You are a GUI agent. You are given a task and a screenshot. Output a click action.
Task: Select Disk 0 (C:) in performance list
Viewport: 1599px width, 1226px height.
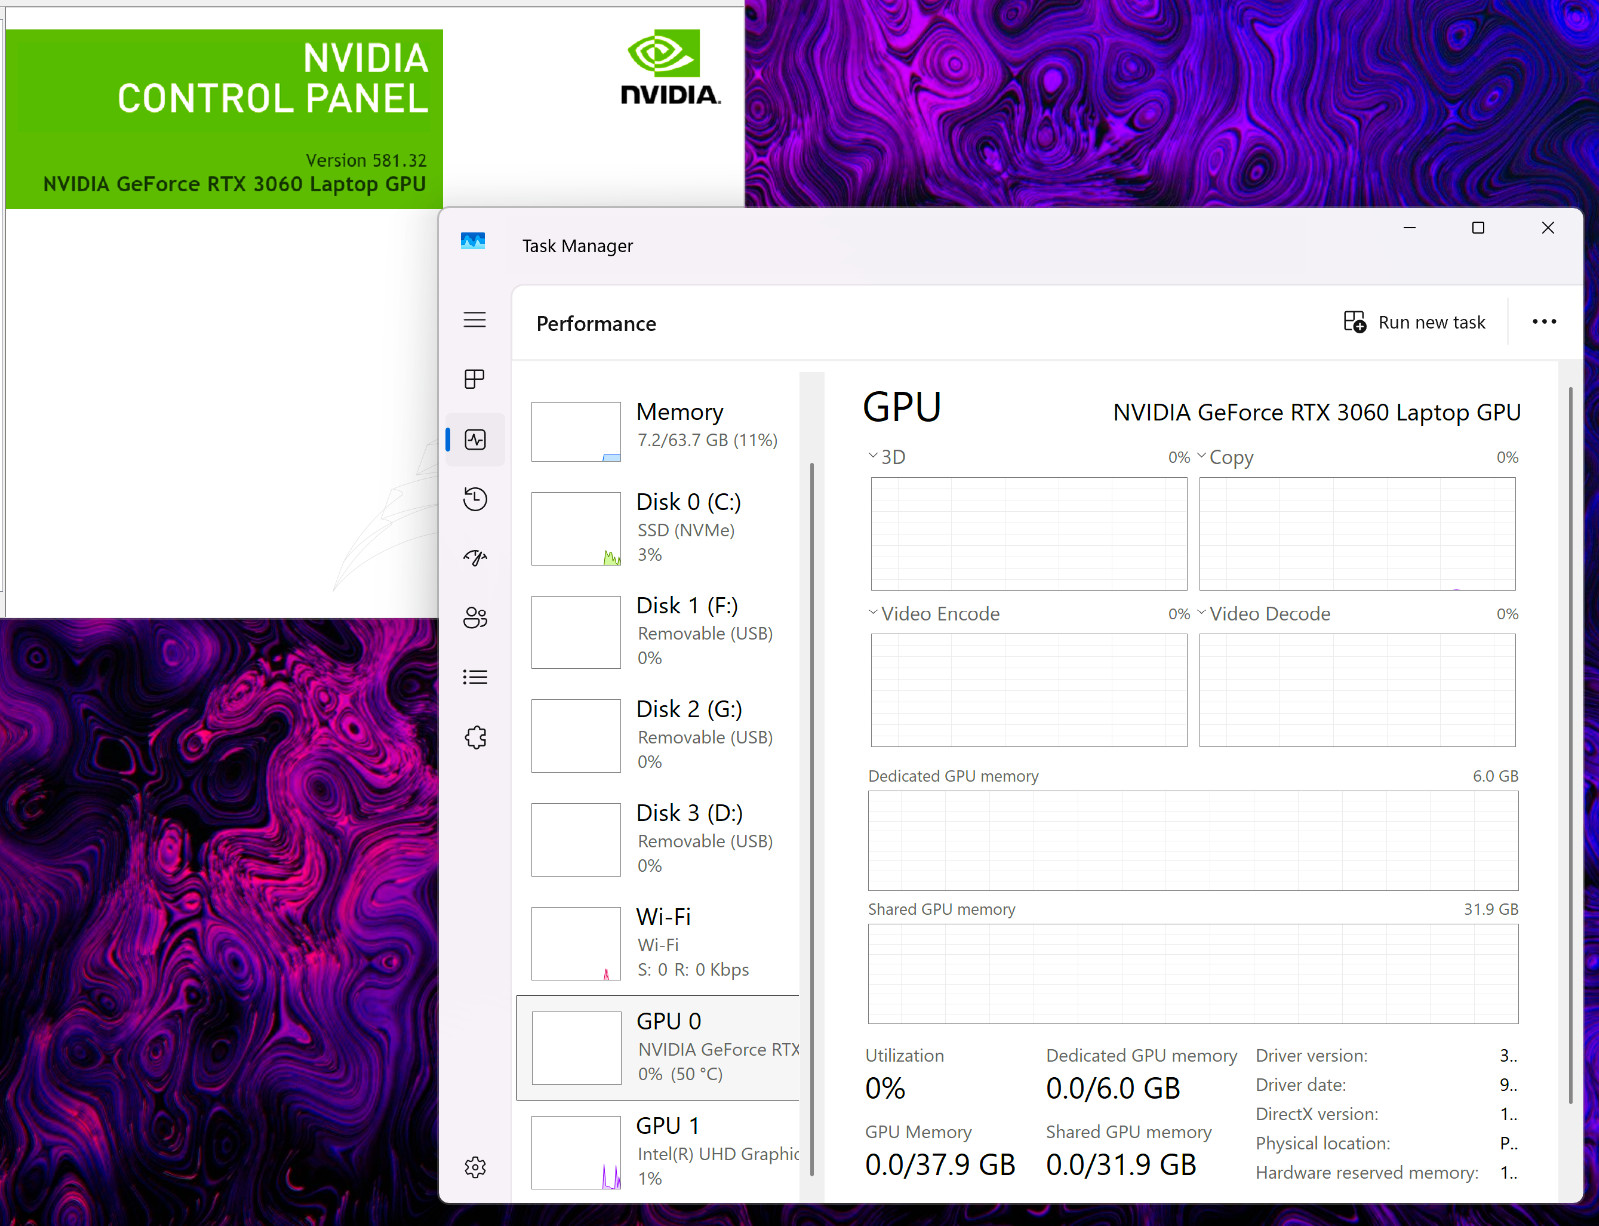pos(658,528)
